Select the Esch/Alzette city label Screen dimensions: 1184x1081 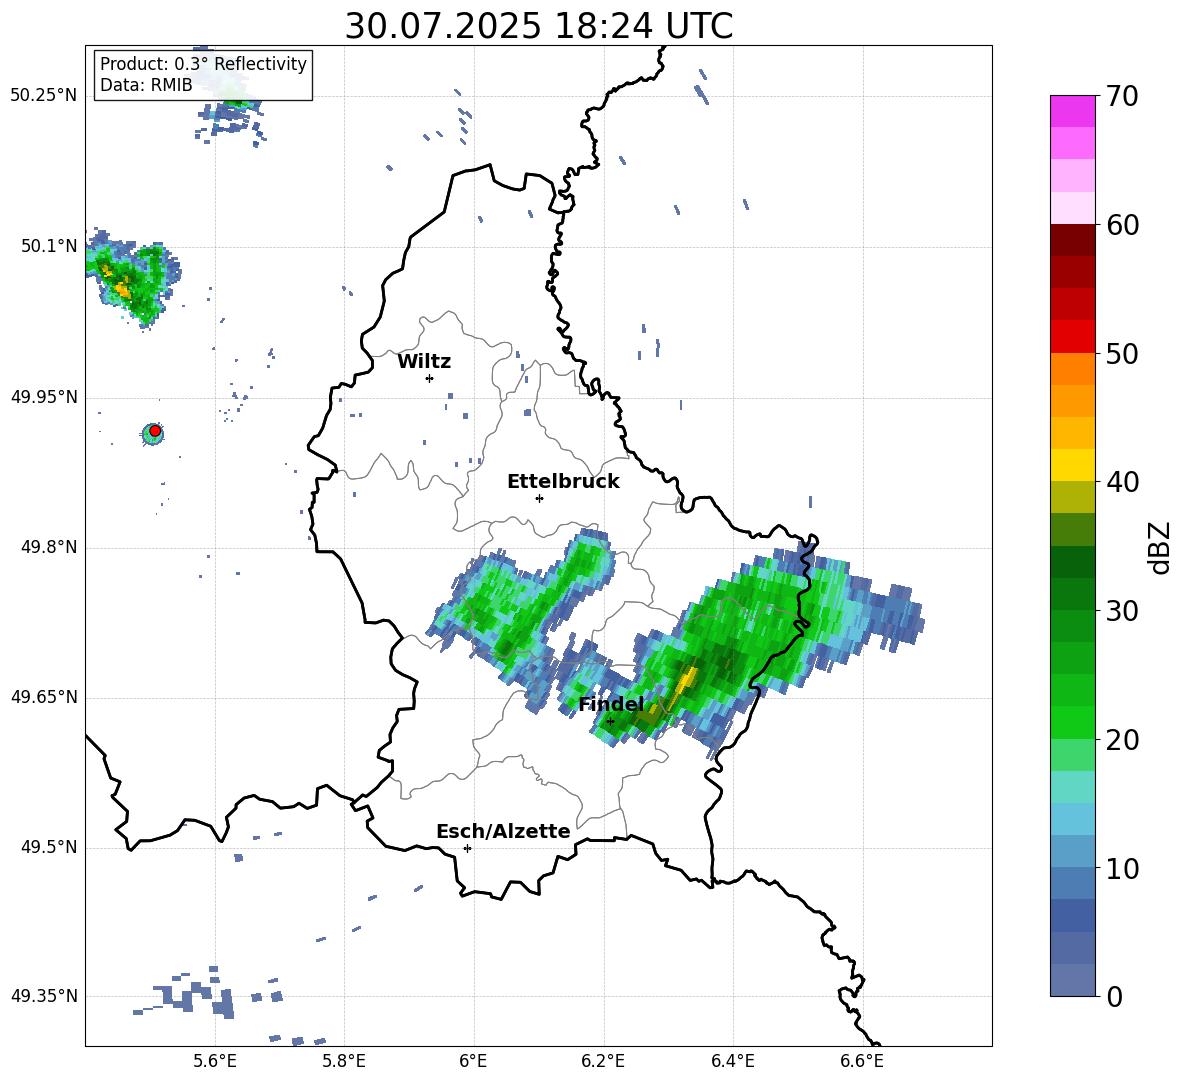click(503, 831)
